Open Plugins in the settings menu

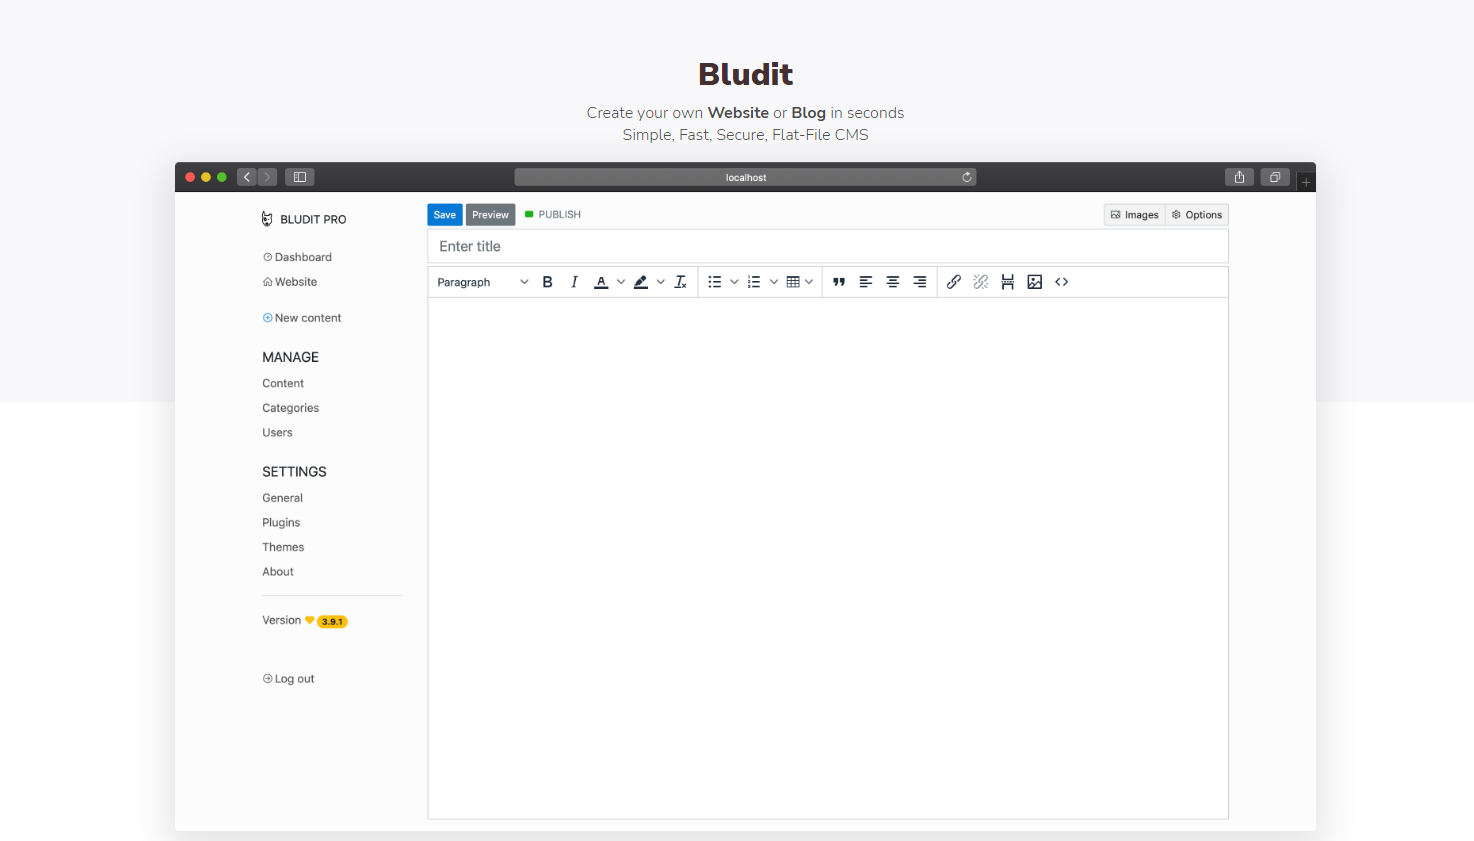(281, 522)
